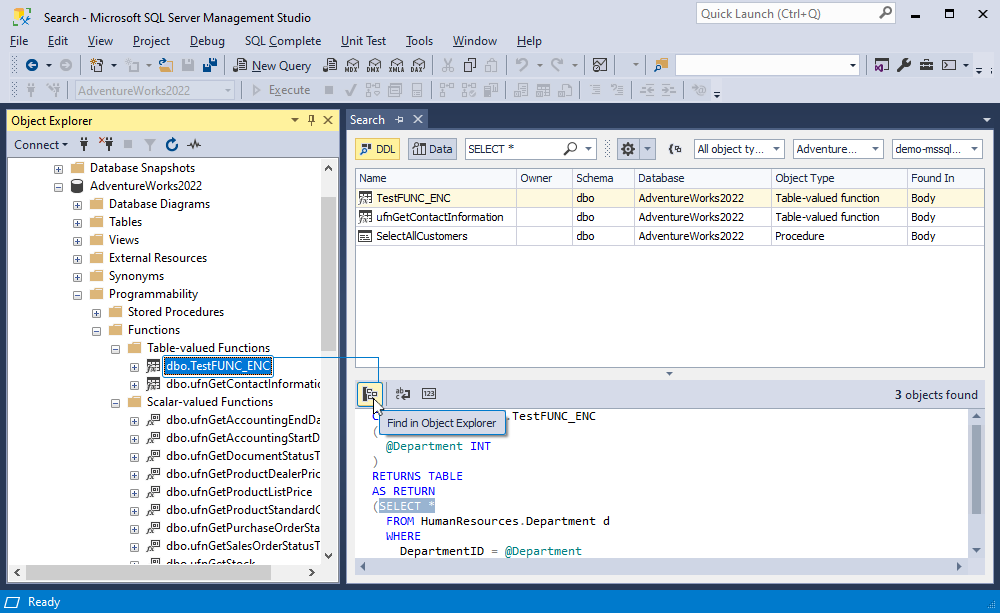Screen dimensions: 1000x613
Task: Open the Edit menu
Action: (x=58, y=41)
